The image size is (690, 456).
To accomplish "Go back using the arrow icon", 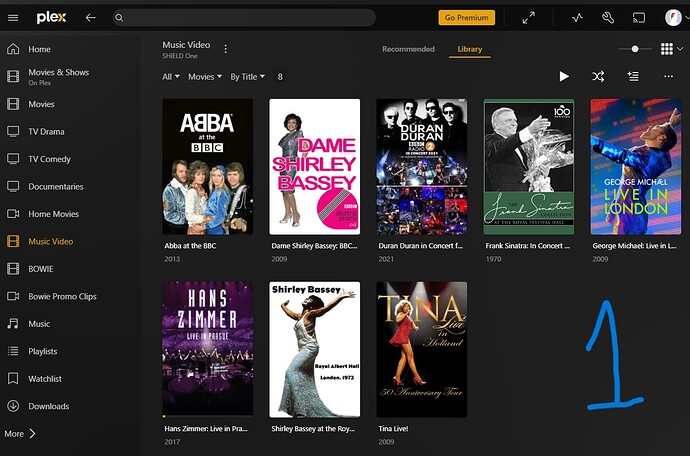I will point(91,18).
